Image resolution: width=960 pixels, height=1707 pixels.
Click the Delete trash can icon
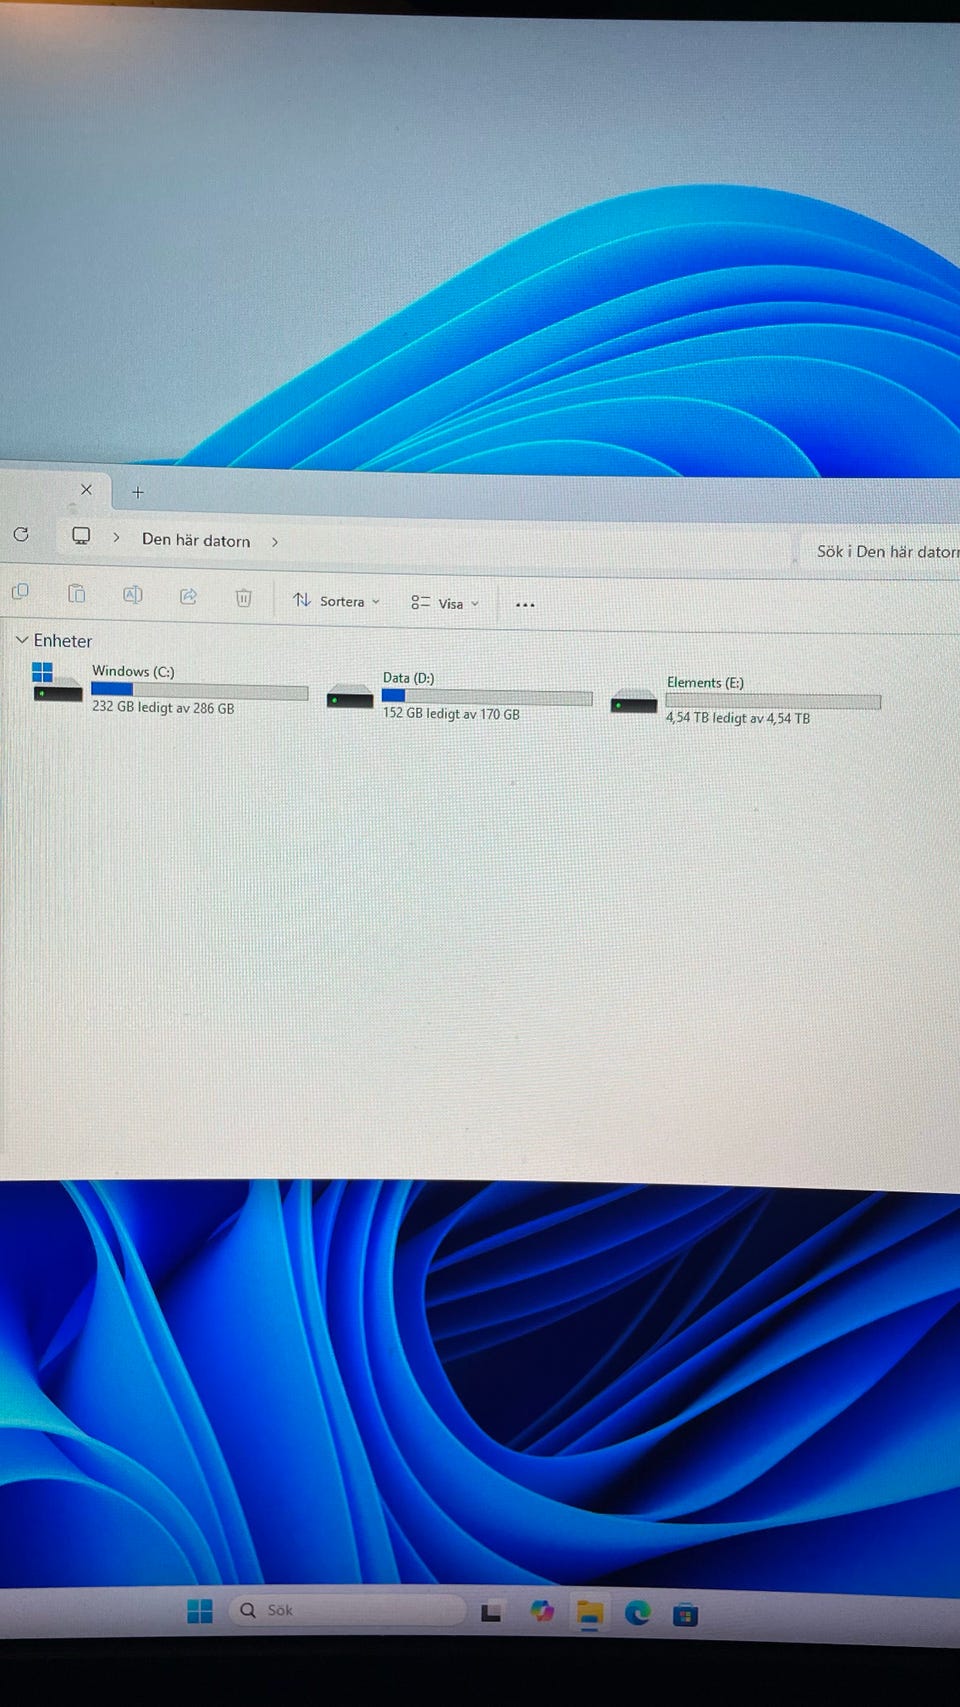[243, 598]
